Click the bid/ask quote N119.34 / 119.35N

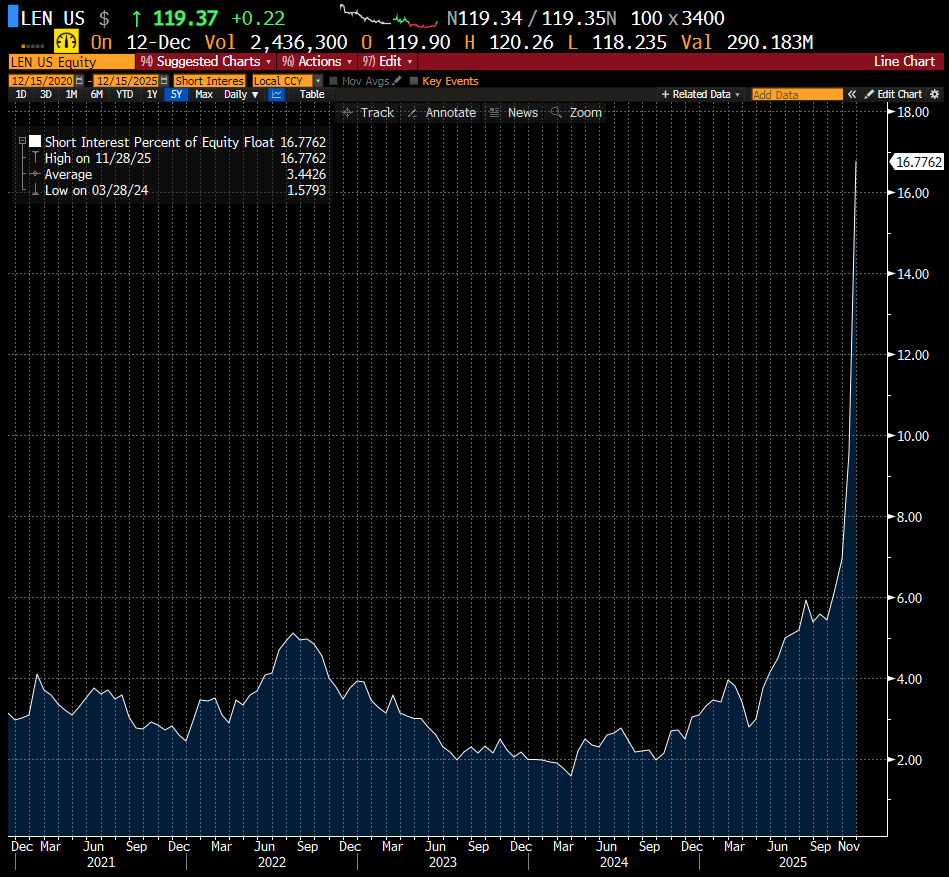click(531, 18)
